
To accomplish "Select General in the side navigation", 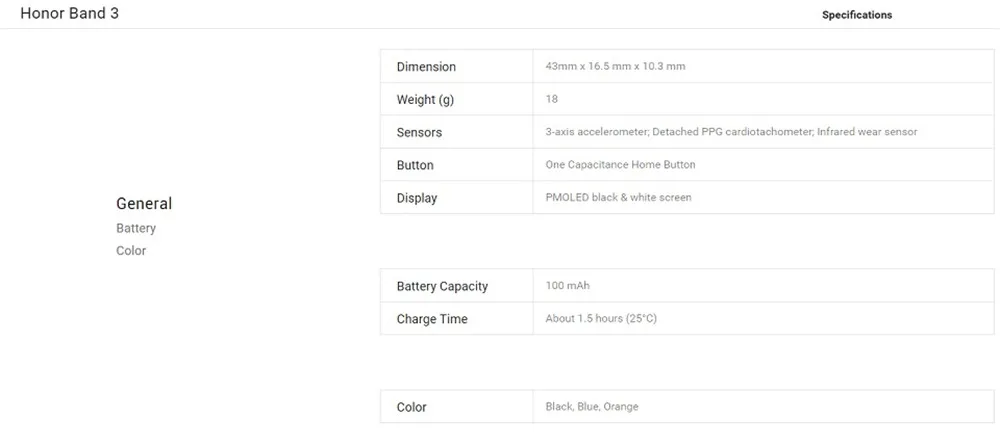I will pyautogui.click(x=144, y=203).
